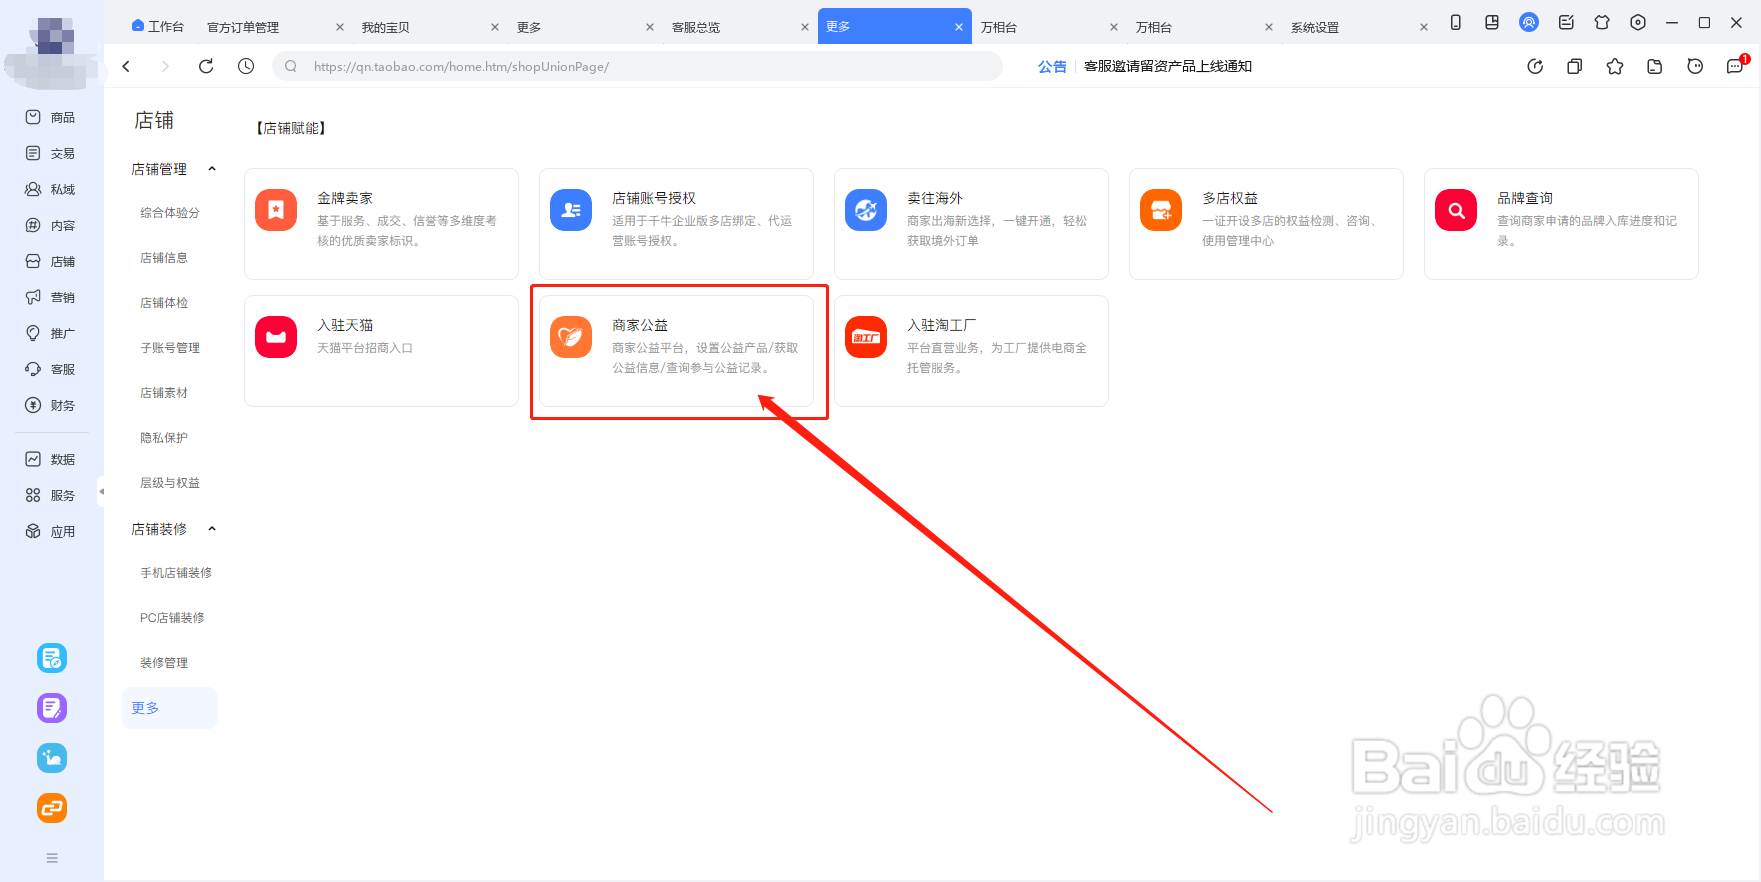Collapse the 店铺装修 group
The width and height of the screenshot is (1761, 882).
(212, 529)
